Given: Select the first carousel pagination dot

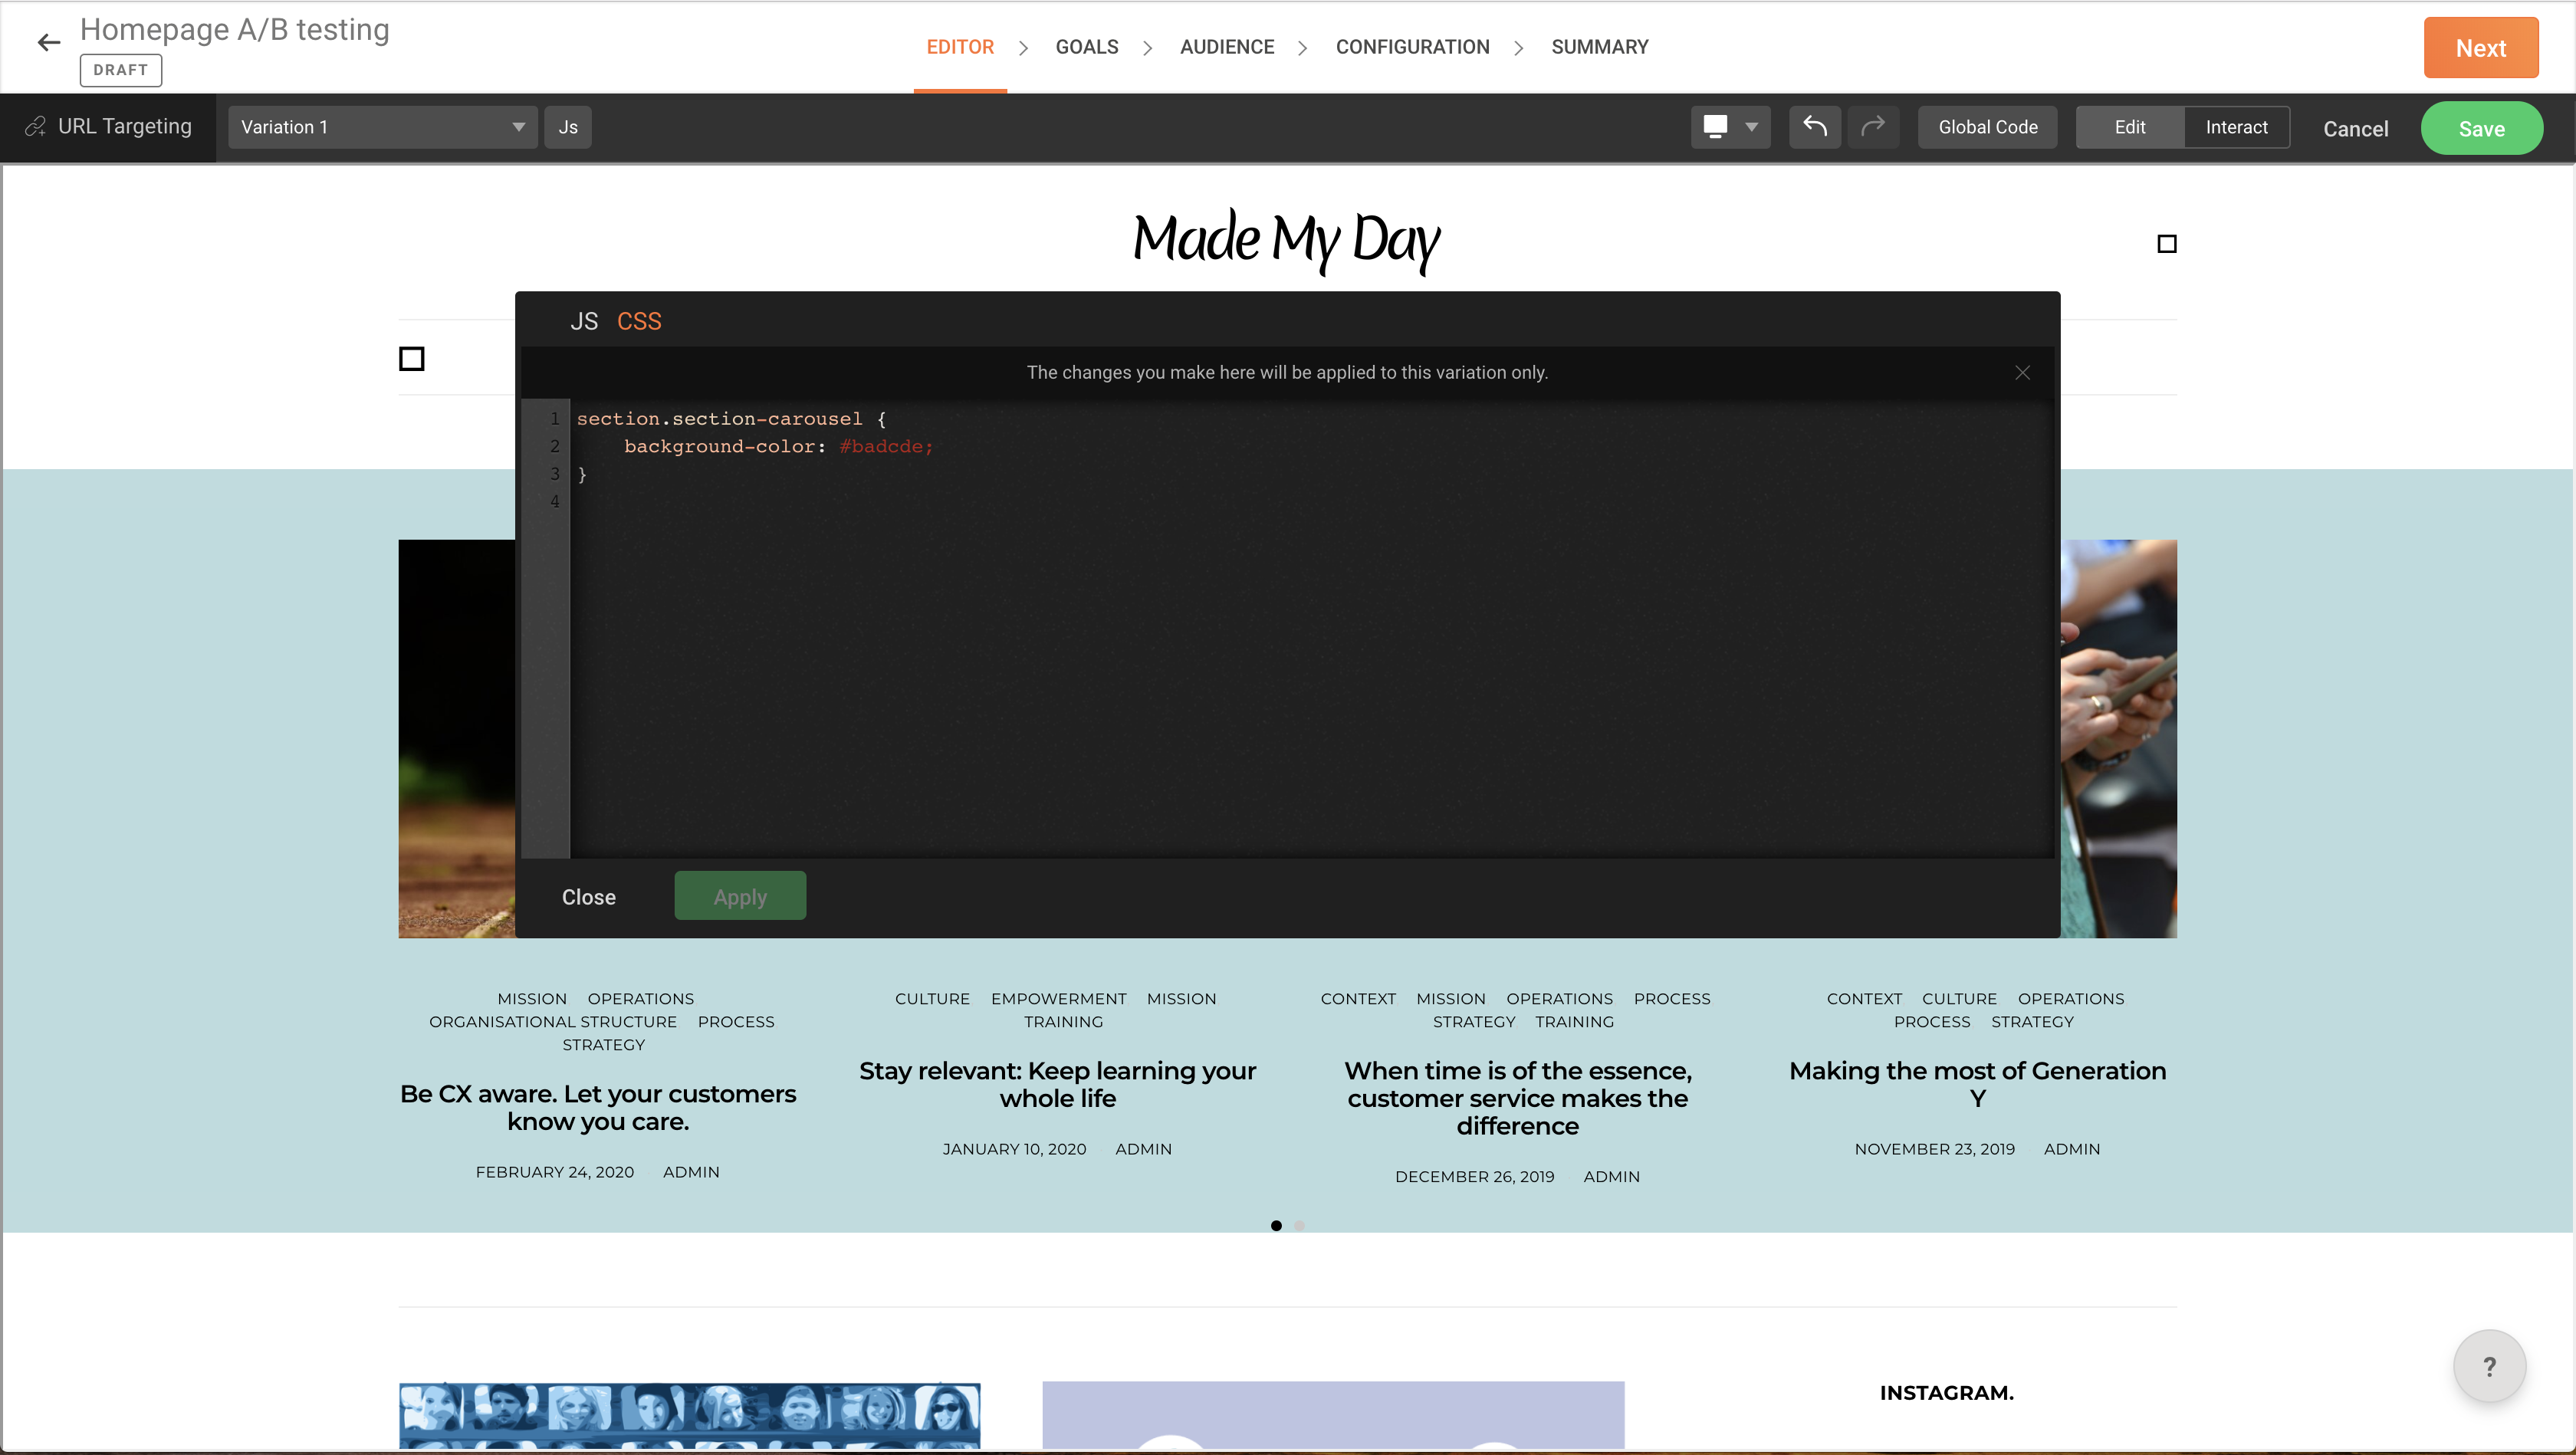Looking at the screenshot, I should pyautogui.click(x=1276, y=1225).
